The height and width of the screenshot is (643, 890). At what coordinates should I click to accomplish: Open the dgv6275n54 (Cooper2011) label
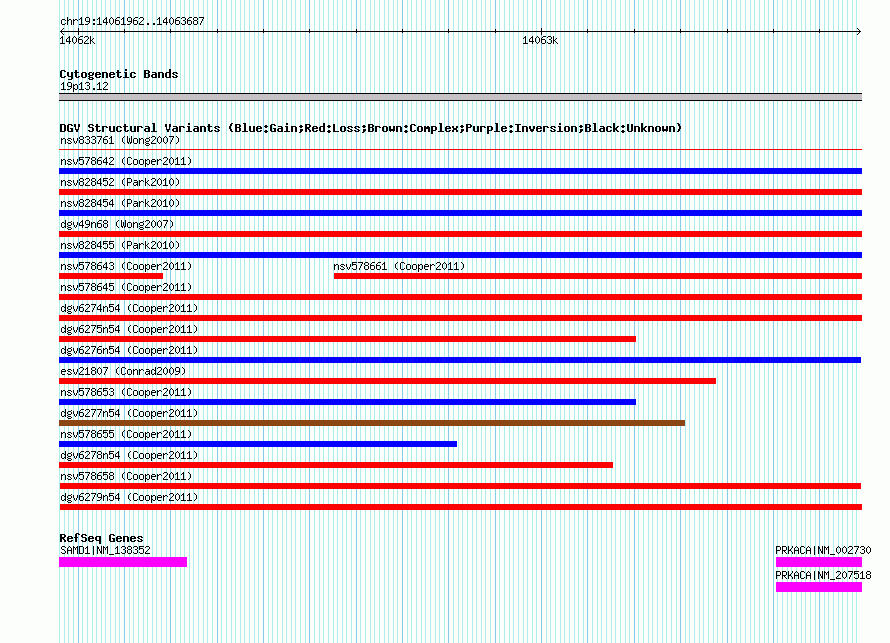pyautogui.click(x=129, y=329)
